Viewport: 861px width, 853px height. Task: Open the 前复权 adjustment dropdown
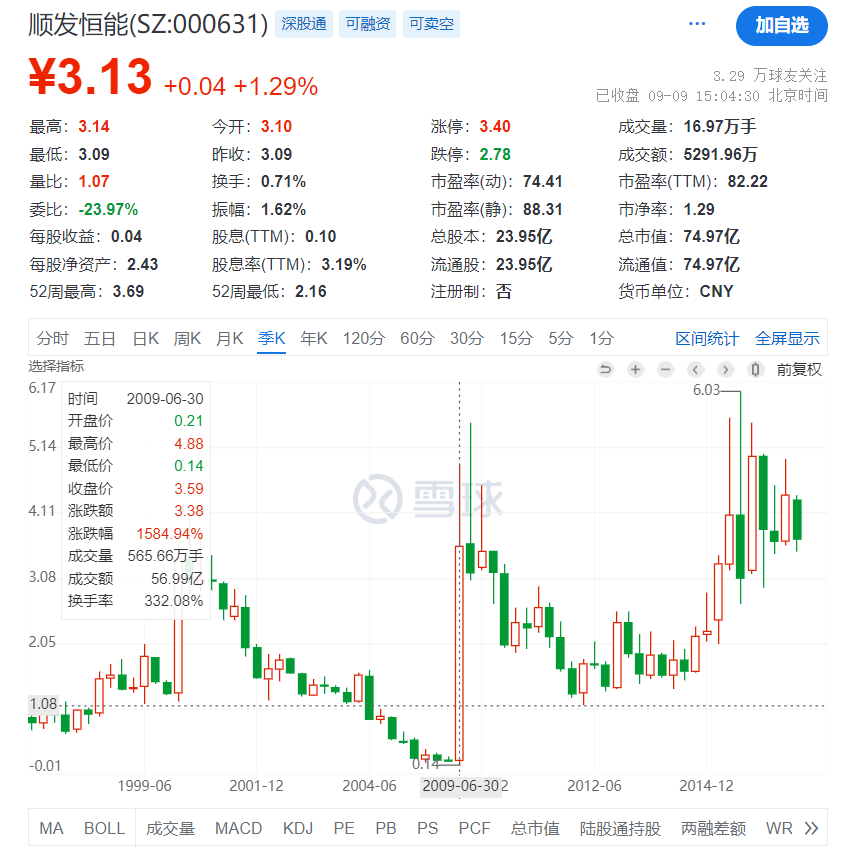(x=799, y=370)
